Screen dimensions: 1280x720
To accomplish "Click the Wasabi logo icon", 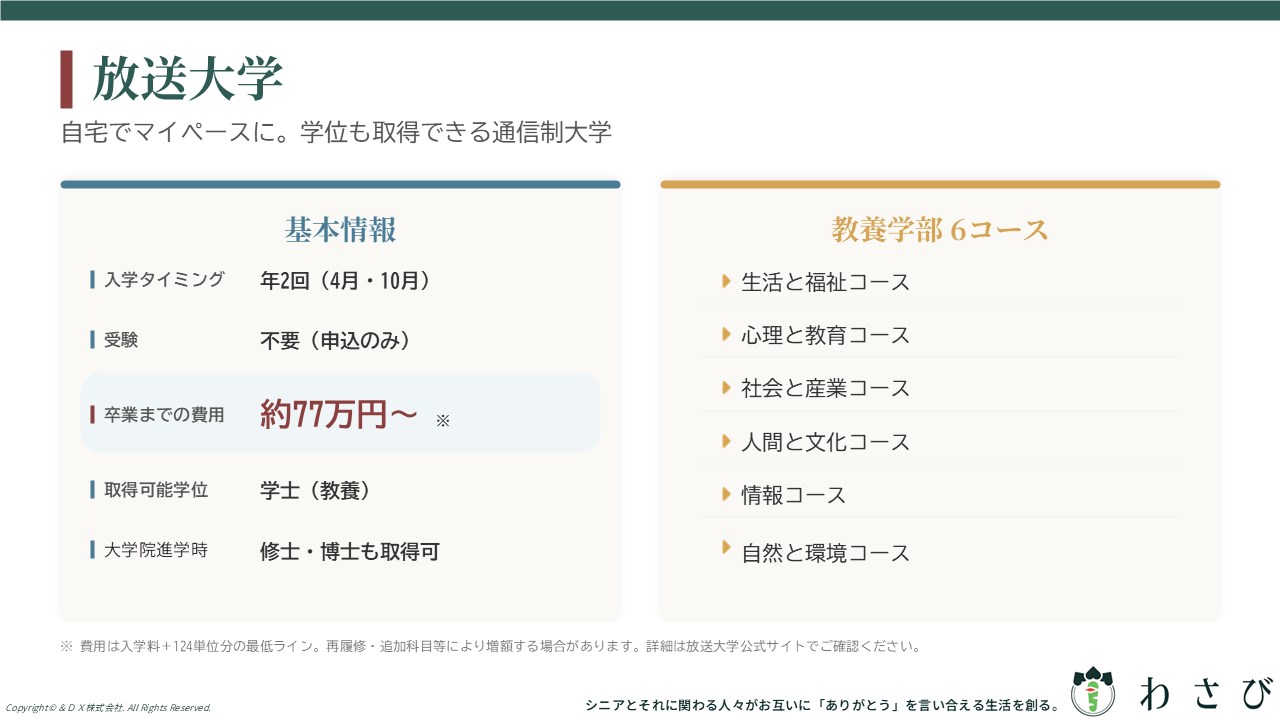I will (x=1092, y=691).
